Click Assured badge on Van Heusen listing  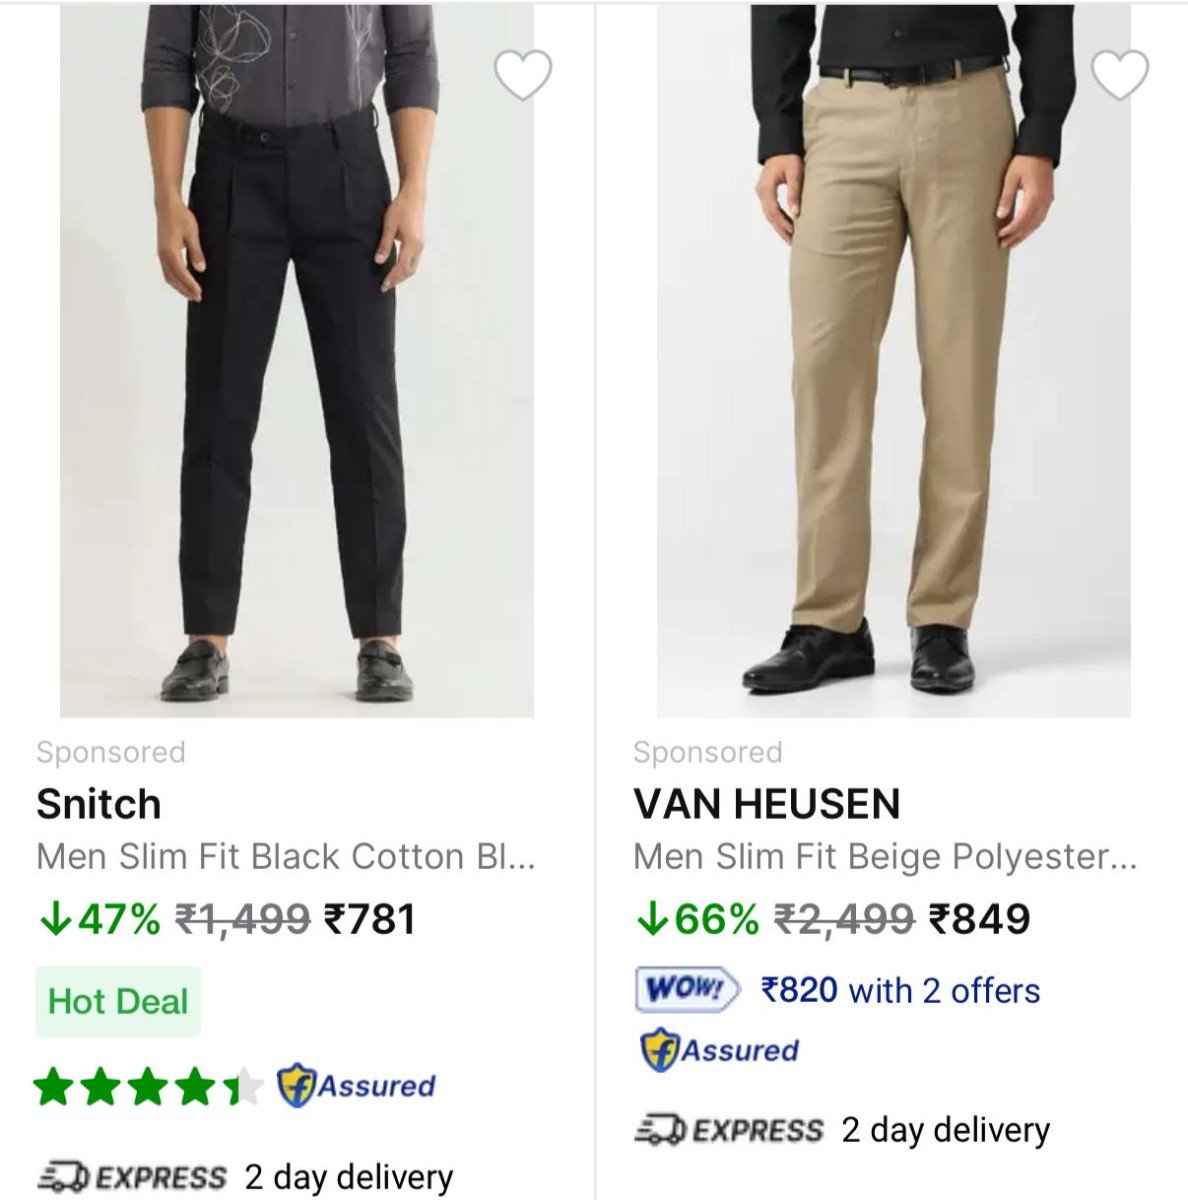(720, 1051)
